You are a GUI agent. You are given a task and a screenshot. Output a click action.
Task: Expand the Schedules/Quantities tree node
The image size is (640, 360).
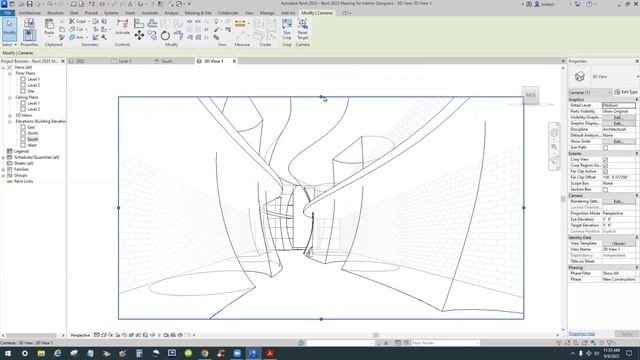(4, 158)
